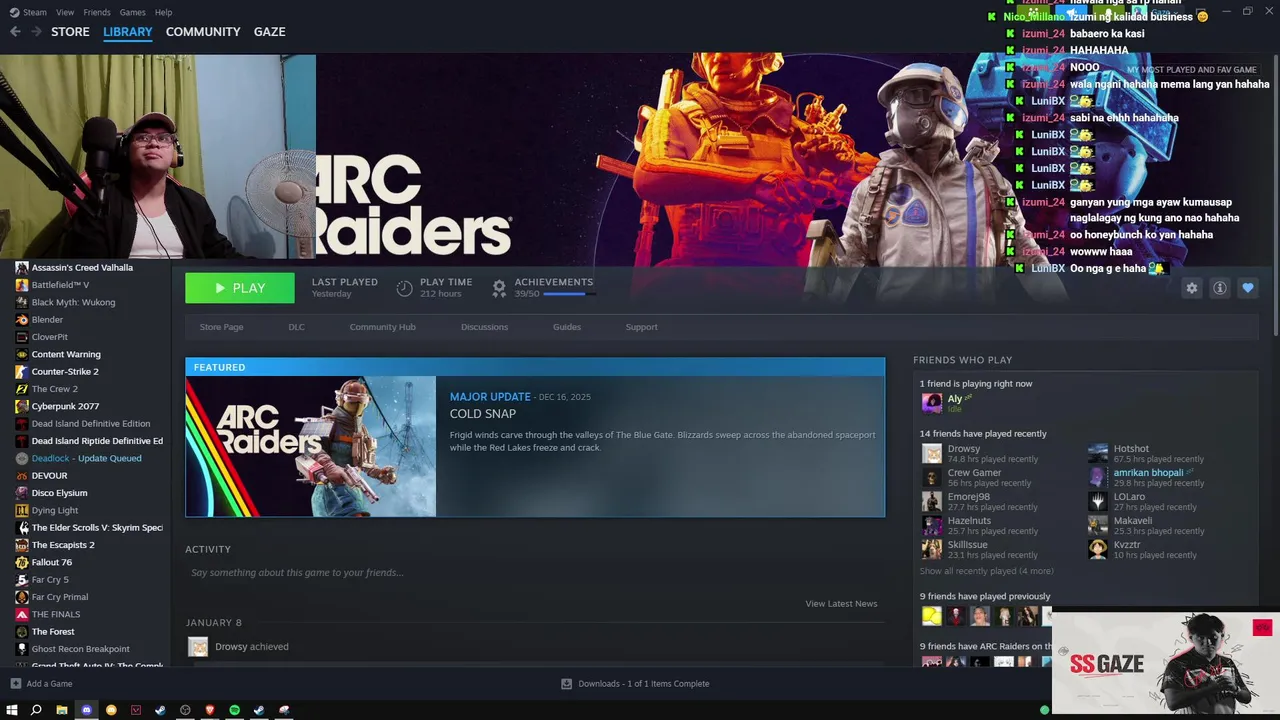This screenshot has height=720, width=1280.
Task: Open the Discussions link
Action: point(484,327)
